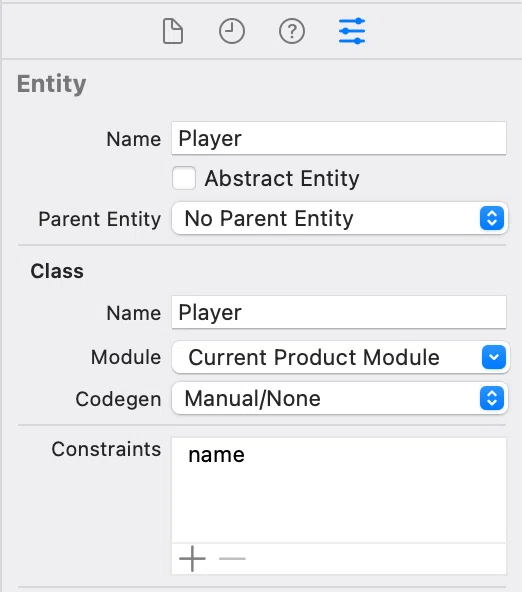Screen dimensions: 522x592
Task: Click the Entity Name field
Action: point(339,138)
